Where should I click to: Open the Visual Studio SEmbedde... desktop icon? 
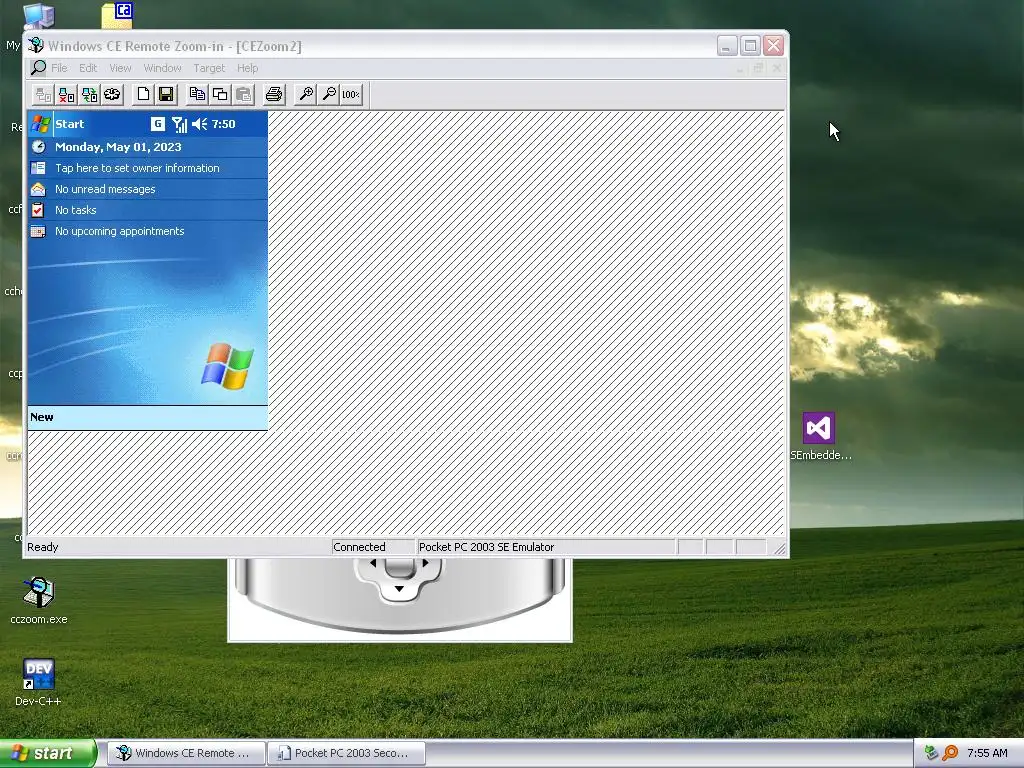click(x=819, y=436)
